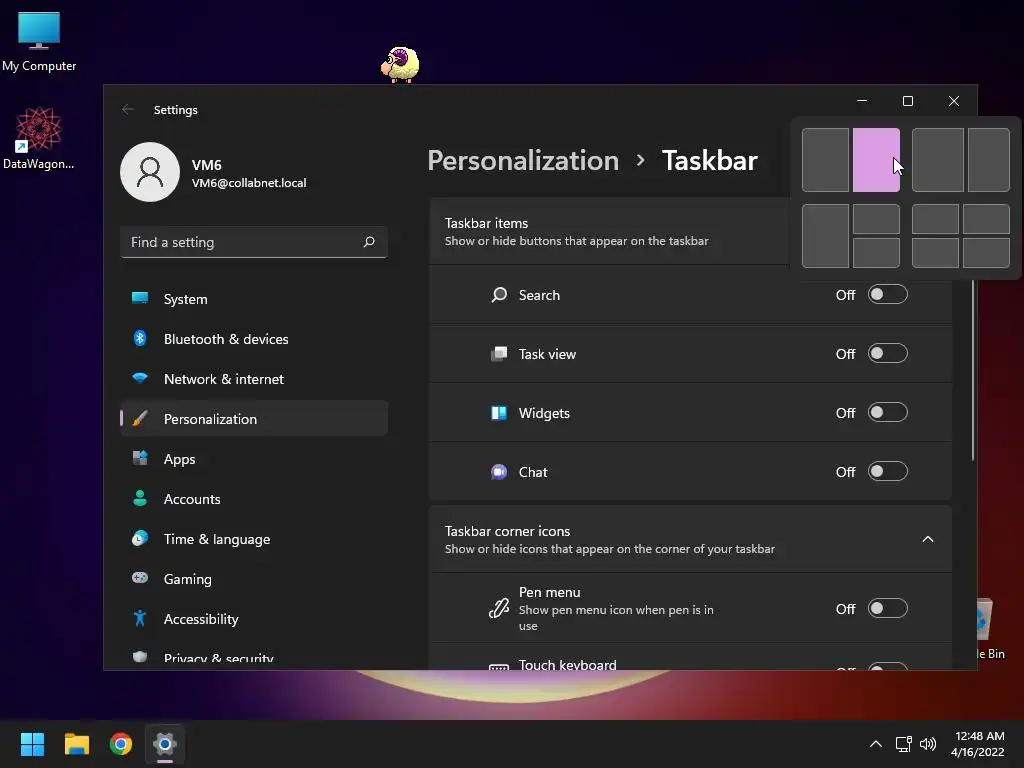1024x768 pixels.
Task: Open the clock and date in taskbar
Action: [978, 744]
